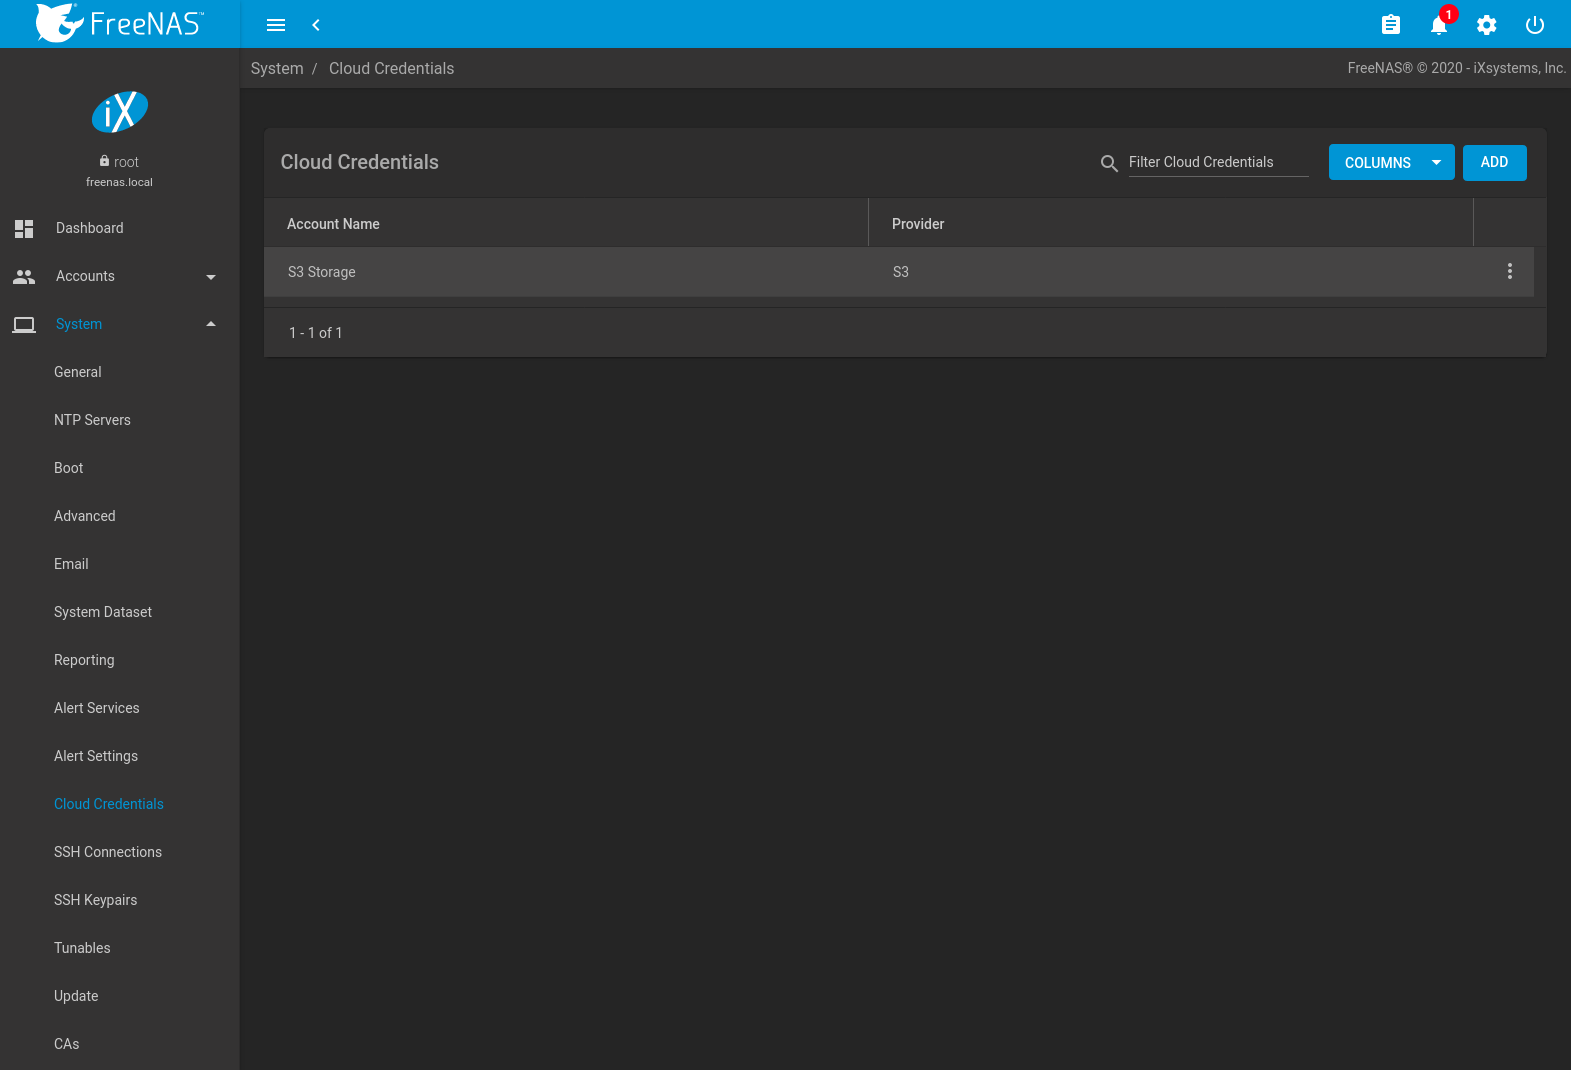Open the settings gear in top bar
Screen dimensions: 1571x1070
[1486, 25]
